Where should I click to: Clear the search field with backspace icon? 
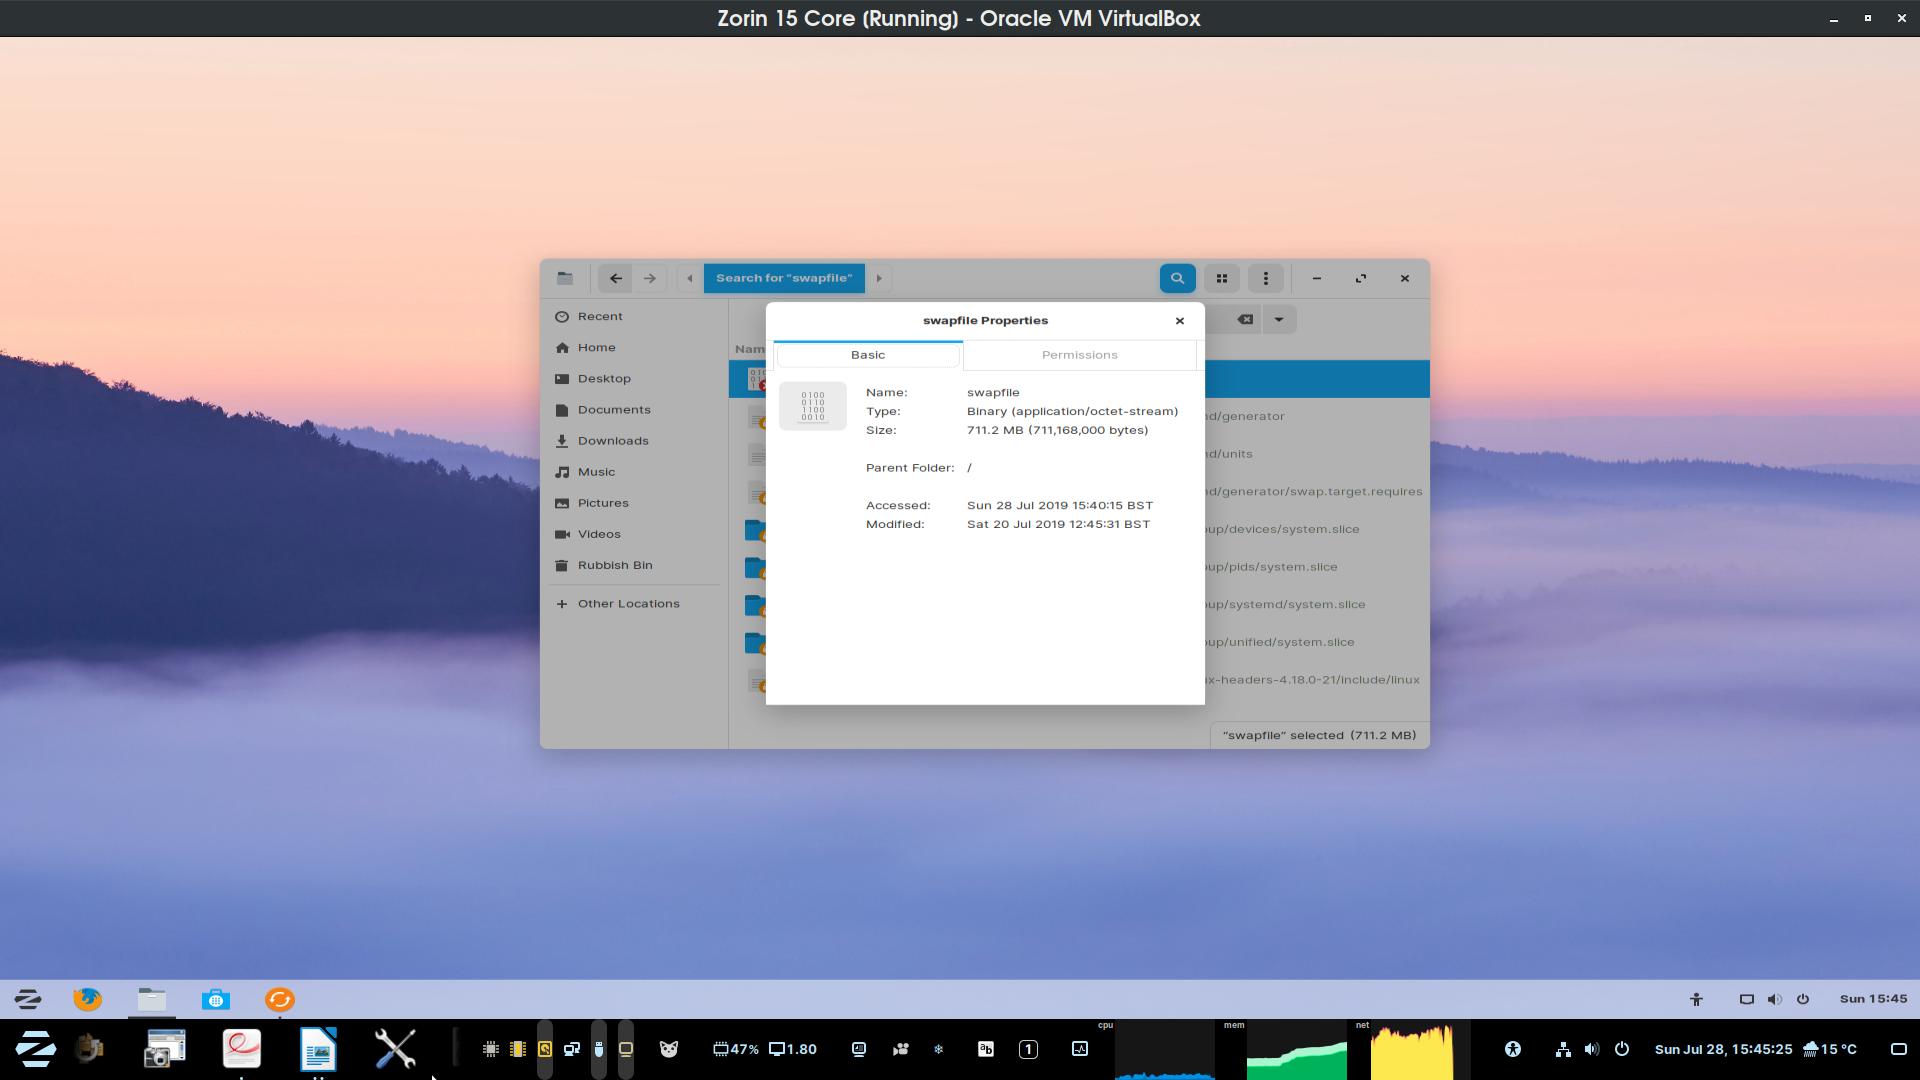coord(1245,319)
